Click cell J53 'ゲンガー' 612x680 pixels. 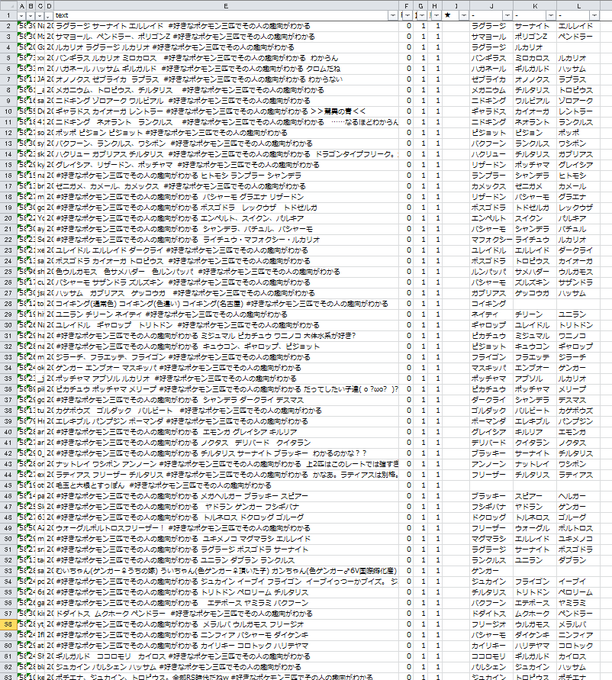491,571
